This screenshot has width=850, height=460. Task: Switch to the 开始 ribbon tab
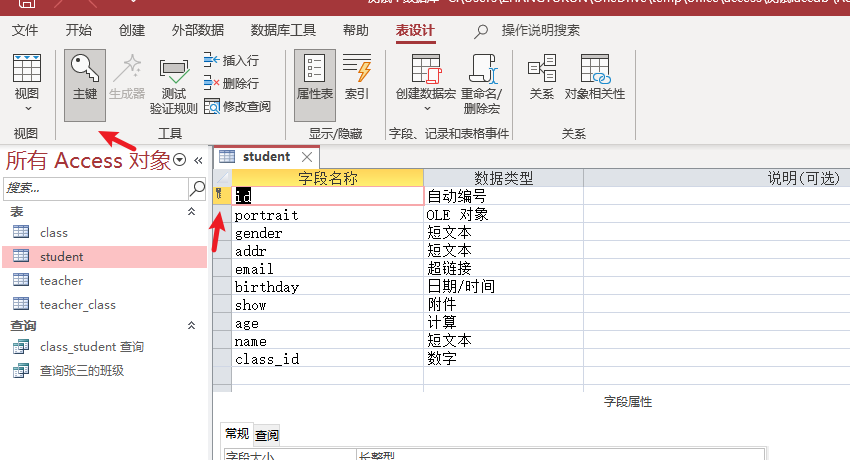point(79,30)
